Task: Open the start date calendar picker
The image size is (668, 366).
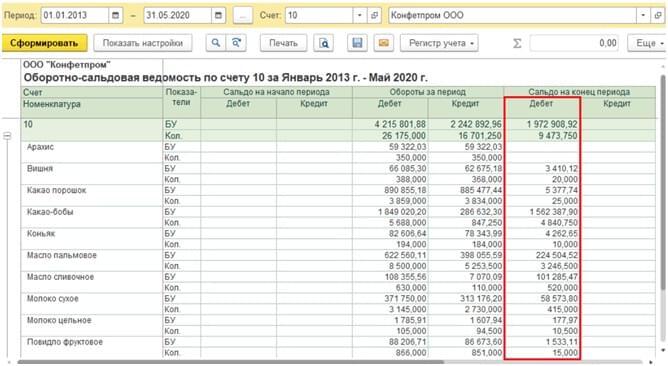Action: [x=115, y=15]
